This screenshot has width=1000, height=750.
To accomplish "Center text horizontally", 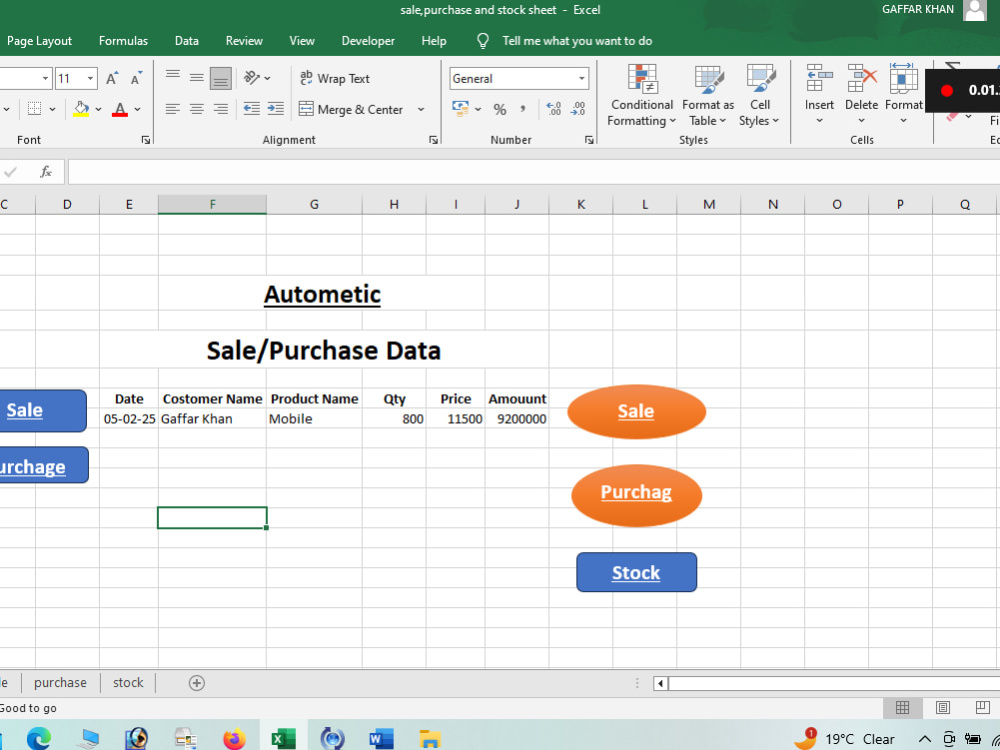I will 196,109.
